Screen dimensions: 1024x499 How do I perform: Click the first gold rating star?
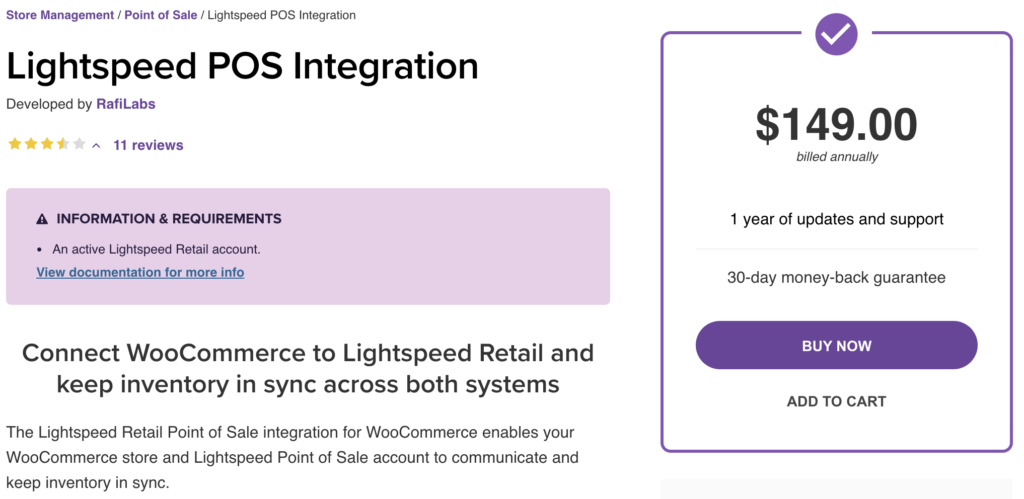click(14, 144)
